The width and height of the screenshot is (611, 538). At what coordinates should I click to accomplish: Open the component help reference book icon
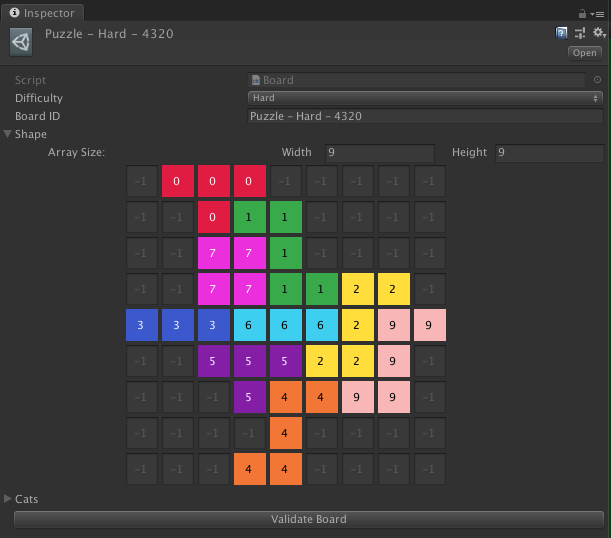click(x=562, y=33)
